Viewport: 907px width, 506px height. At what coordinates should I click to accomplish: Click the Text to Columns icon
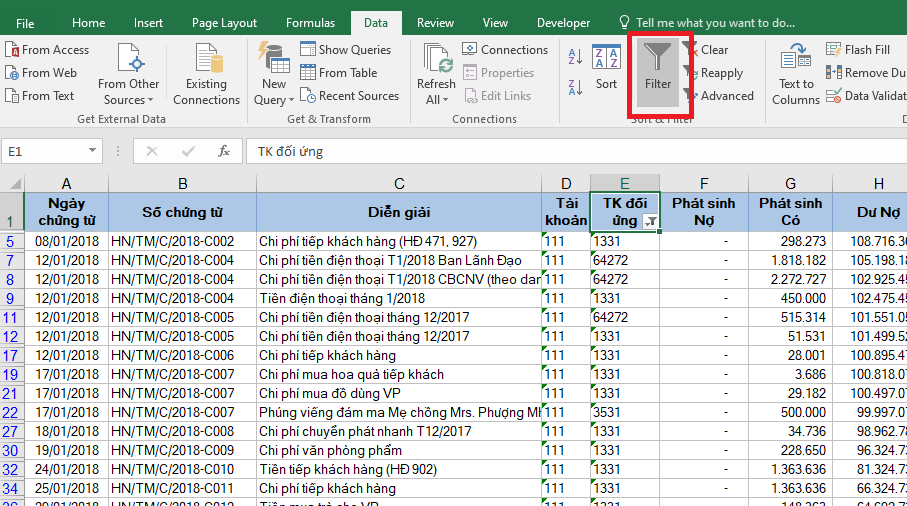pos(796,59)
